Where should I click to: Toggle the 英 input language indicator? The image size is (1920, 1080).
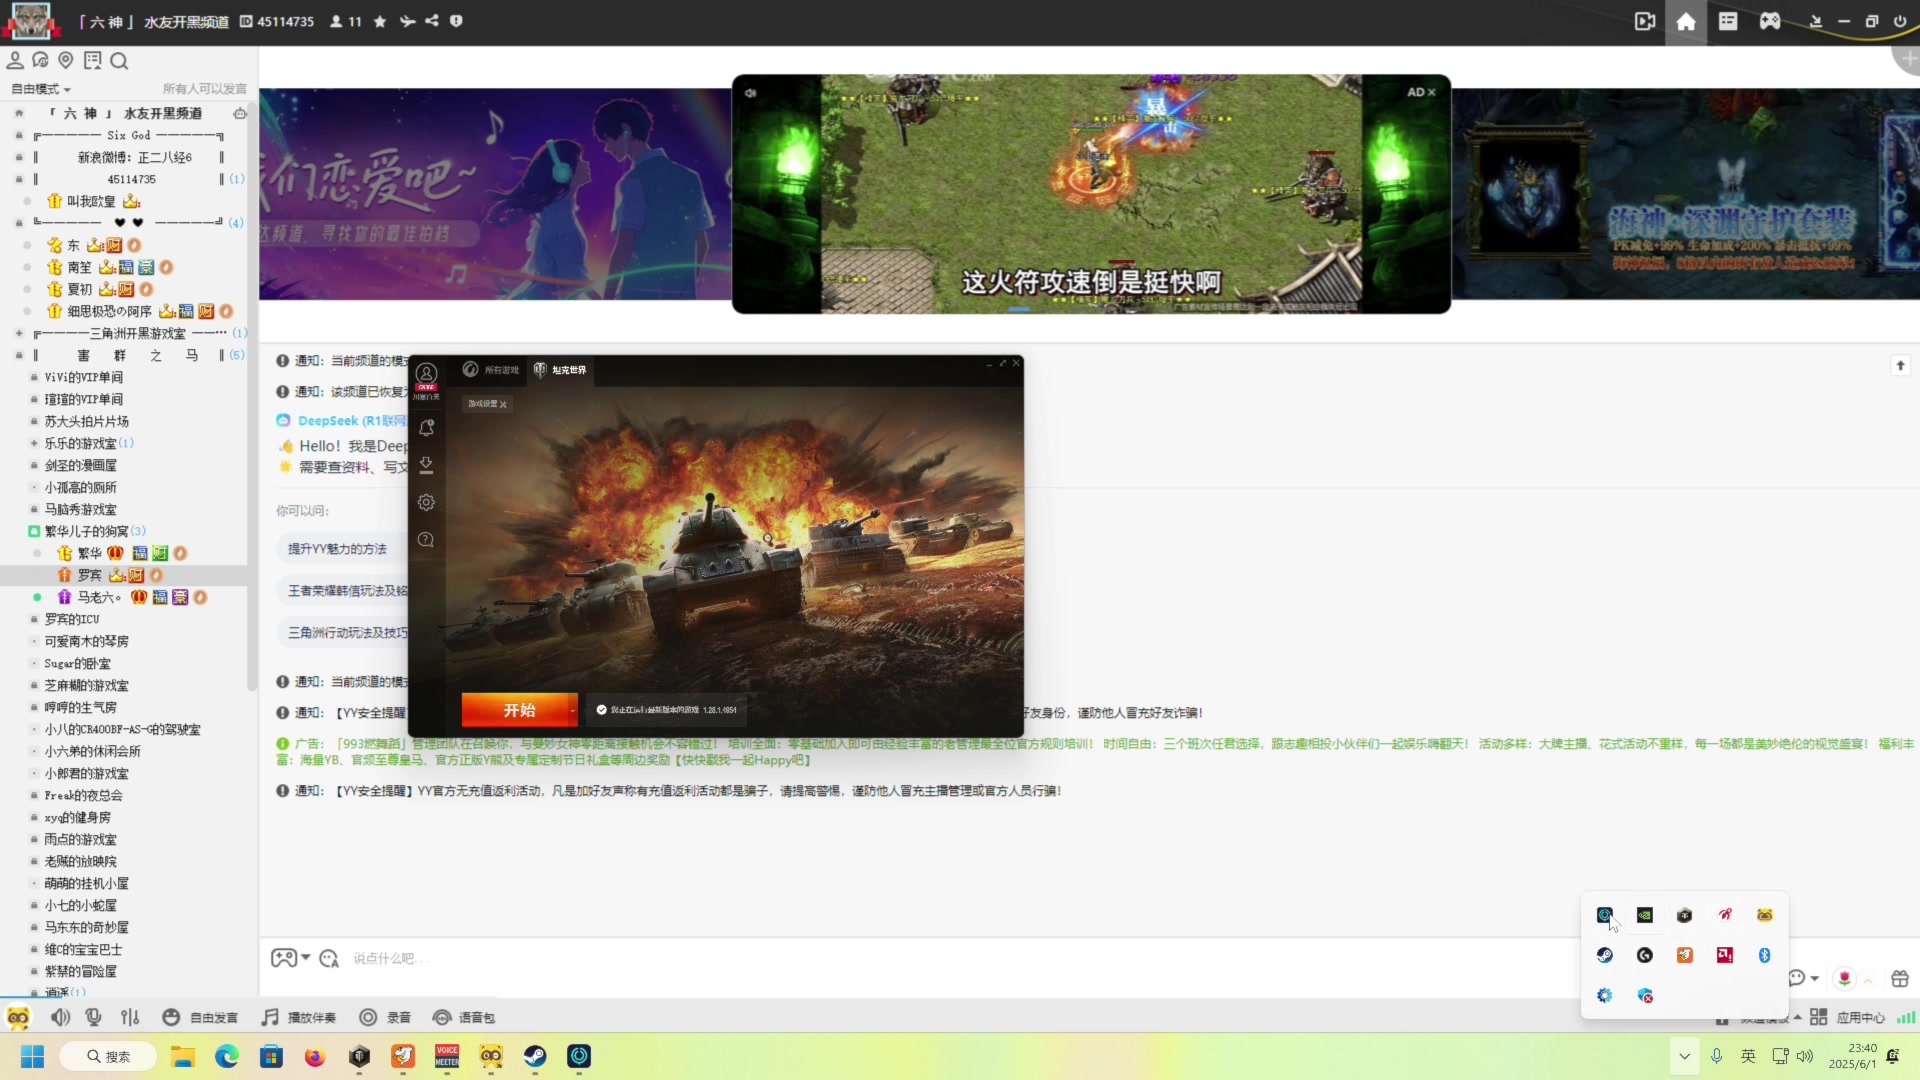(x=1748, y=1056)
